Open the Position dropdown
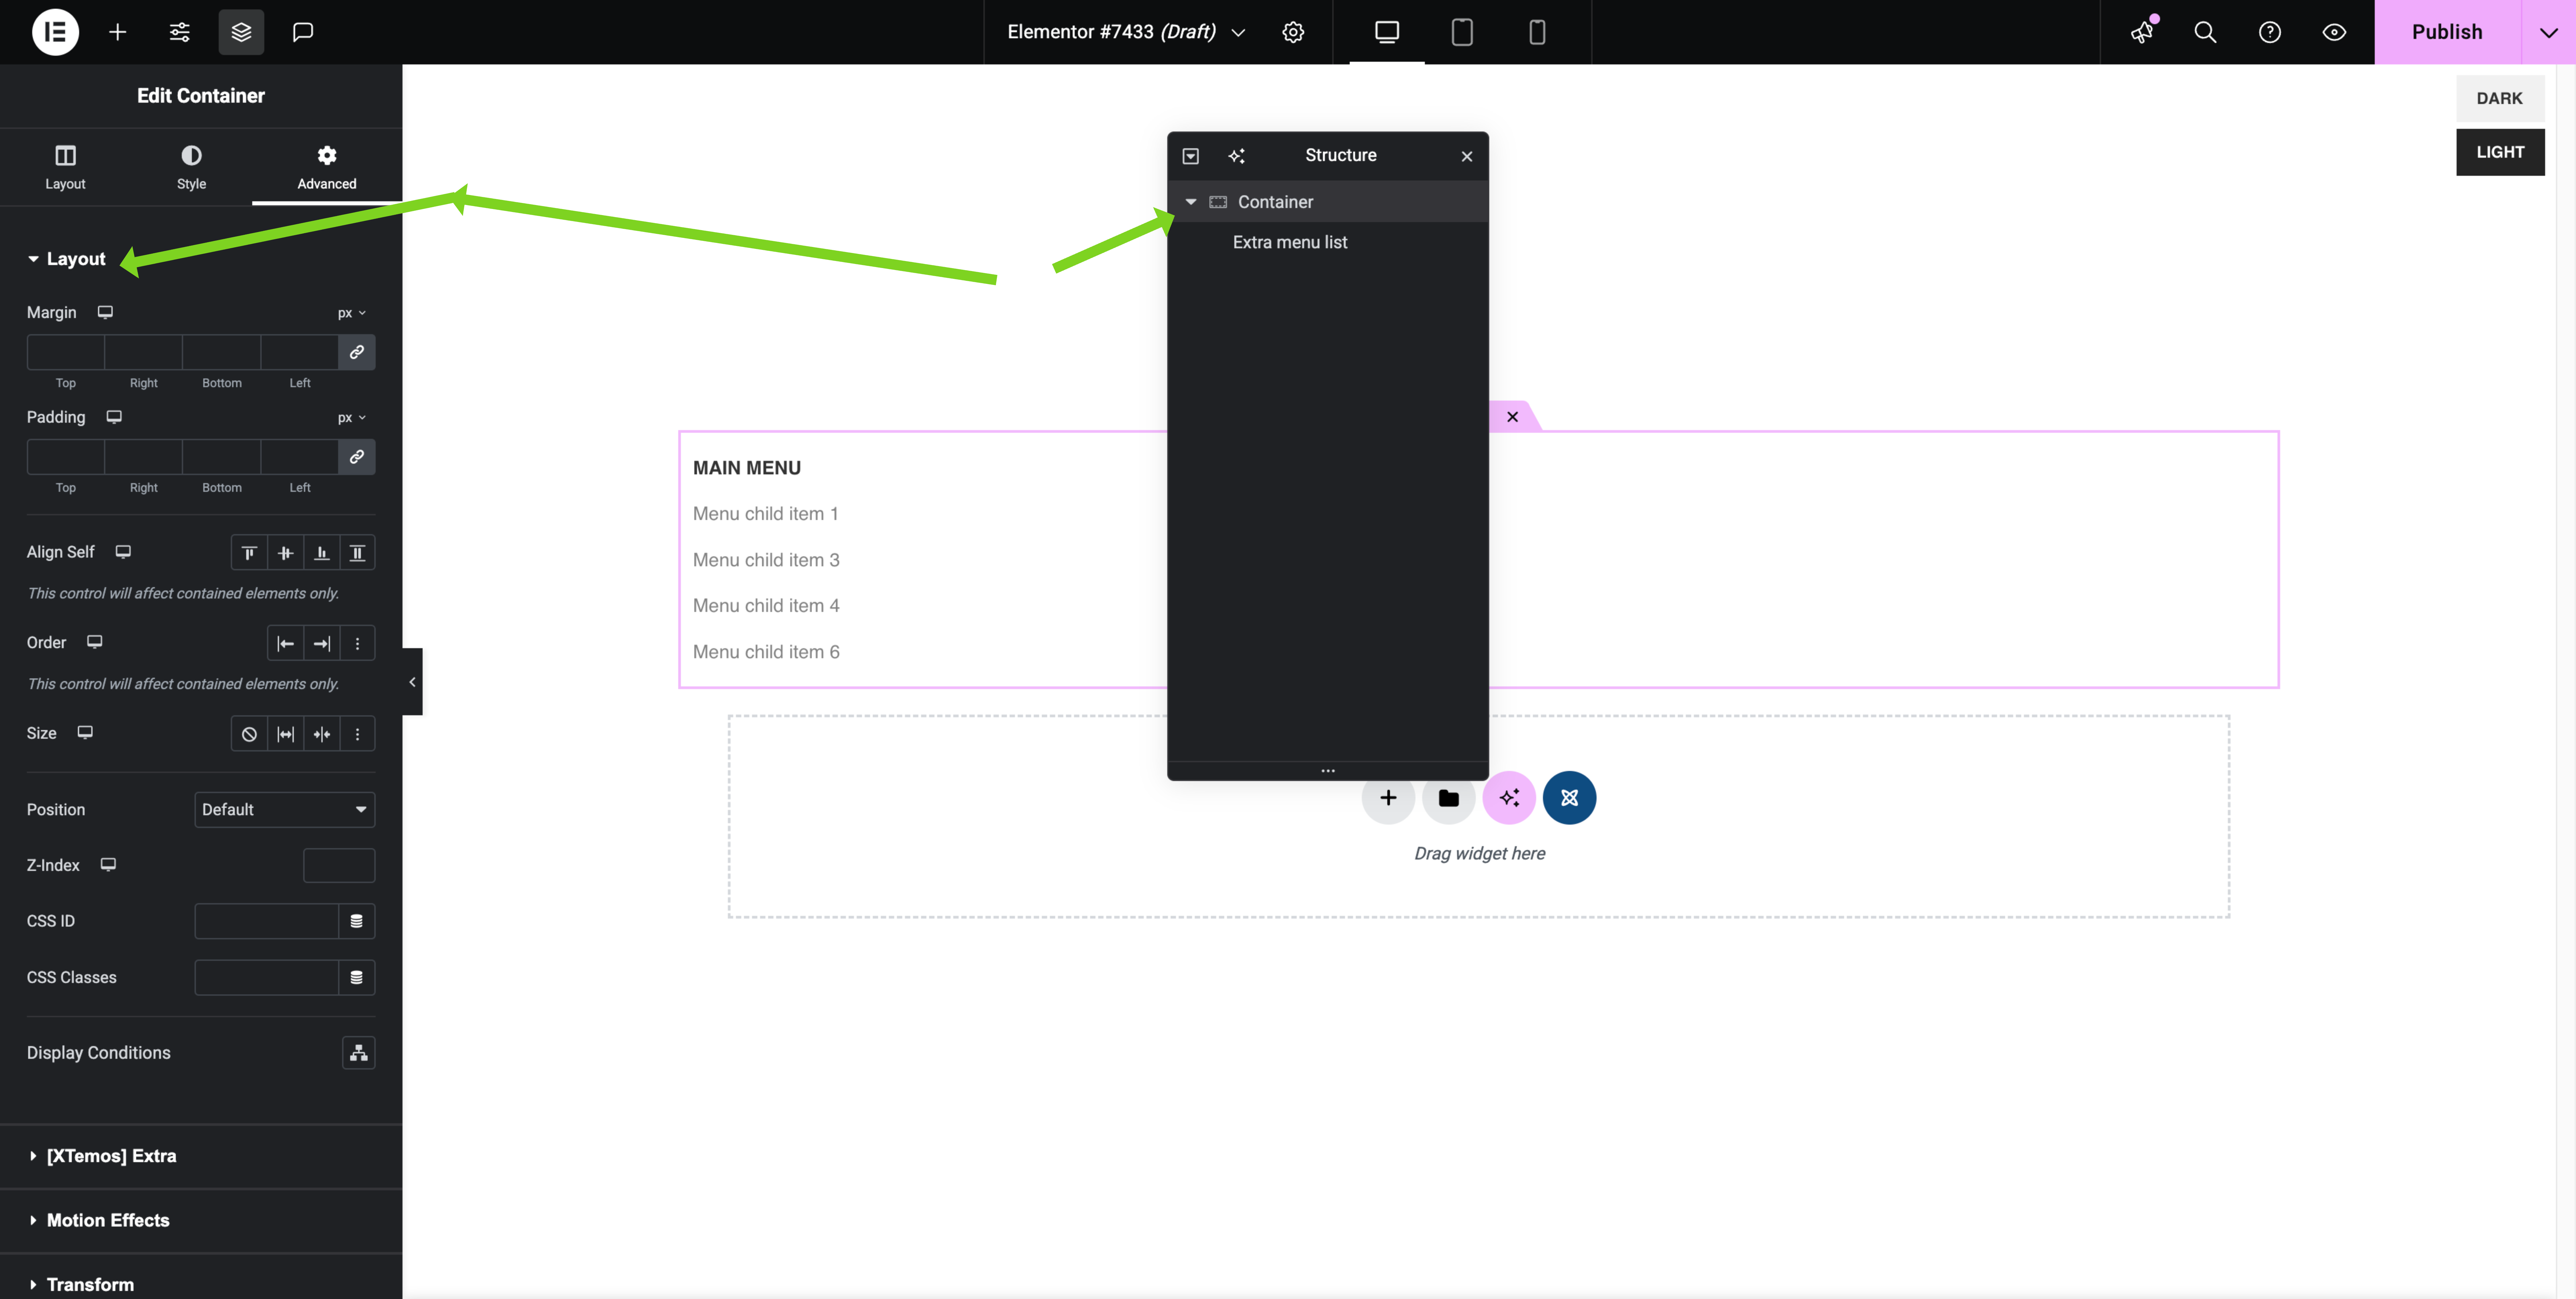Viewport: 2576px width, 1299px height. coord(285,810)
